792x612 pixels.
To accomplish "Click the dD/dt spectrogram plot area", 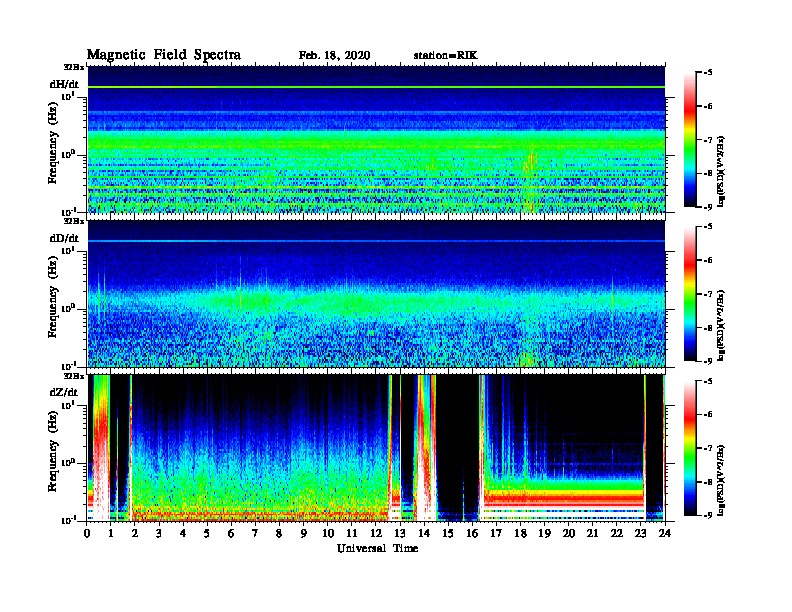I will point(376,294).
